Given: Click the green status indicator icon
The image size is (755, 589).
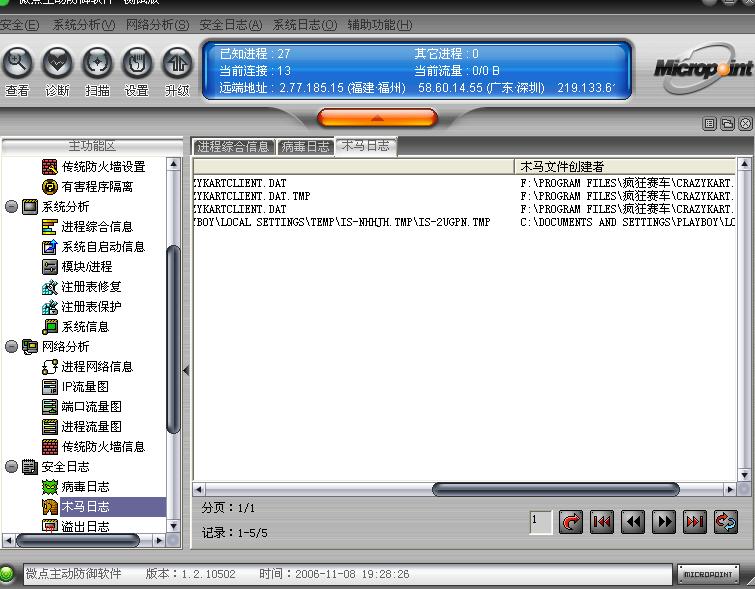Looking at the screenshot, I should pos(7,574).
